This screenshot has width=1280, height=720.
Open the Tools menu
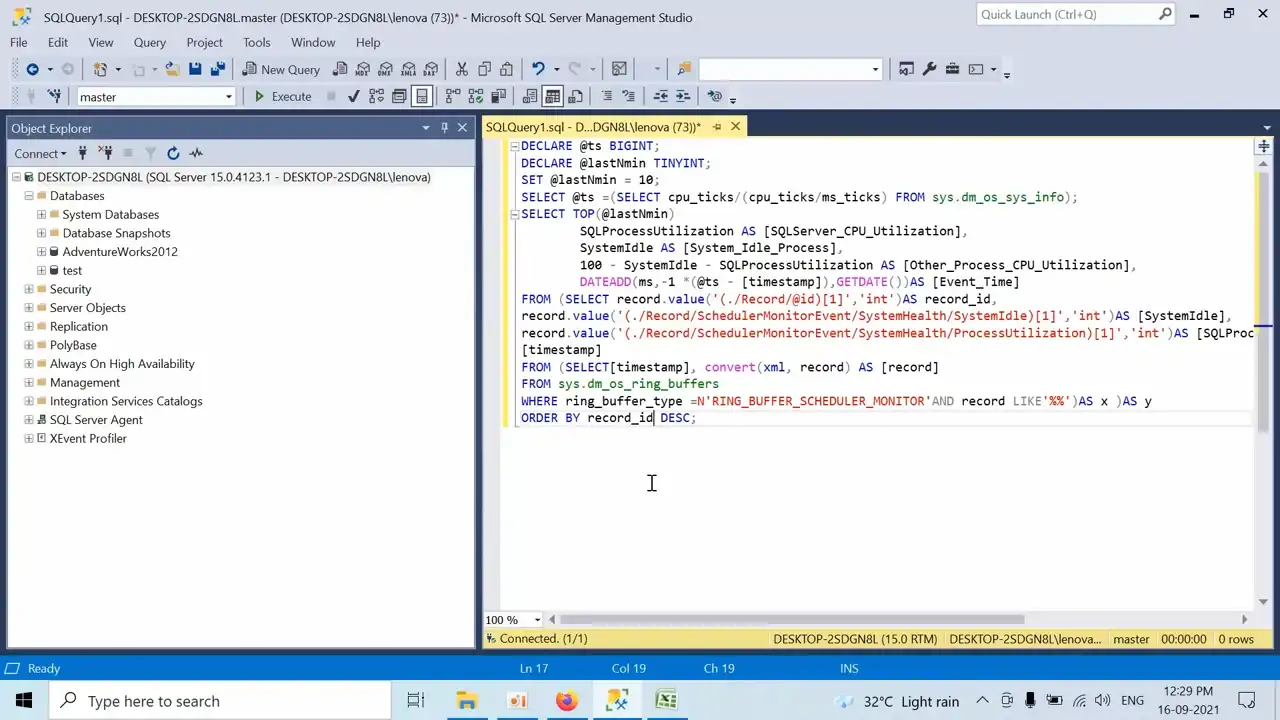click(256, 42)
